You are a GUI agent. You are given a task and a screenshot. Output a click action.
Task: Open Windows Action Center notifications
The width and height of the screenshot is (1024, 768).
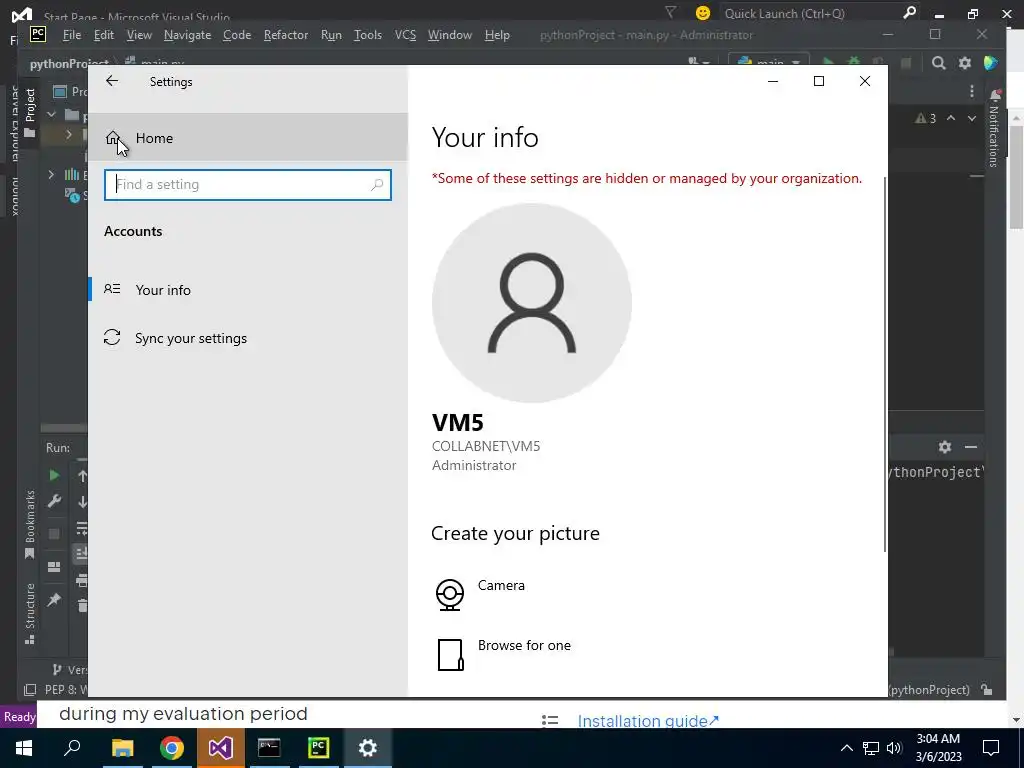click(x=991, y=748)
